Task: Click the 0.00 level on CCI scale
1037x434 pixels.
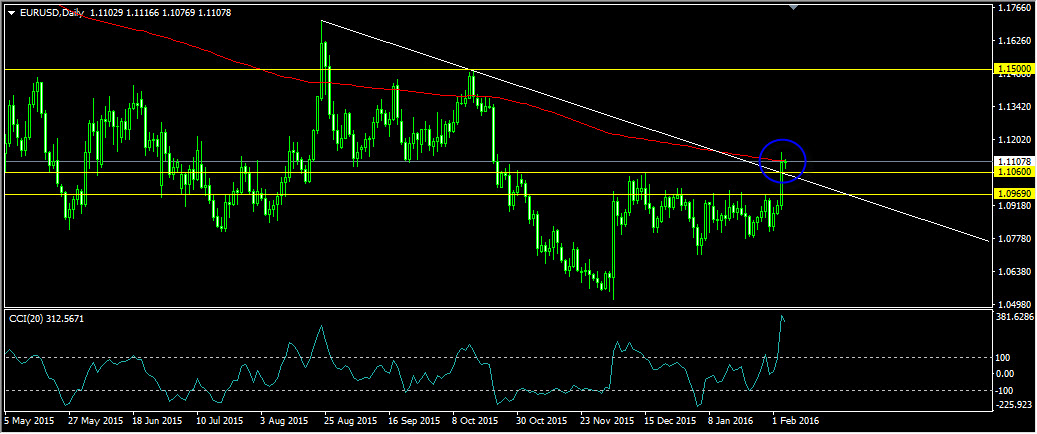Action: [x=1007, y=374]
